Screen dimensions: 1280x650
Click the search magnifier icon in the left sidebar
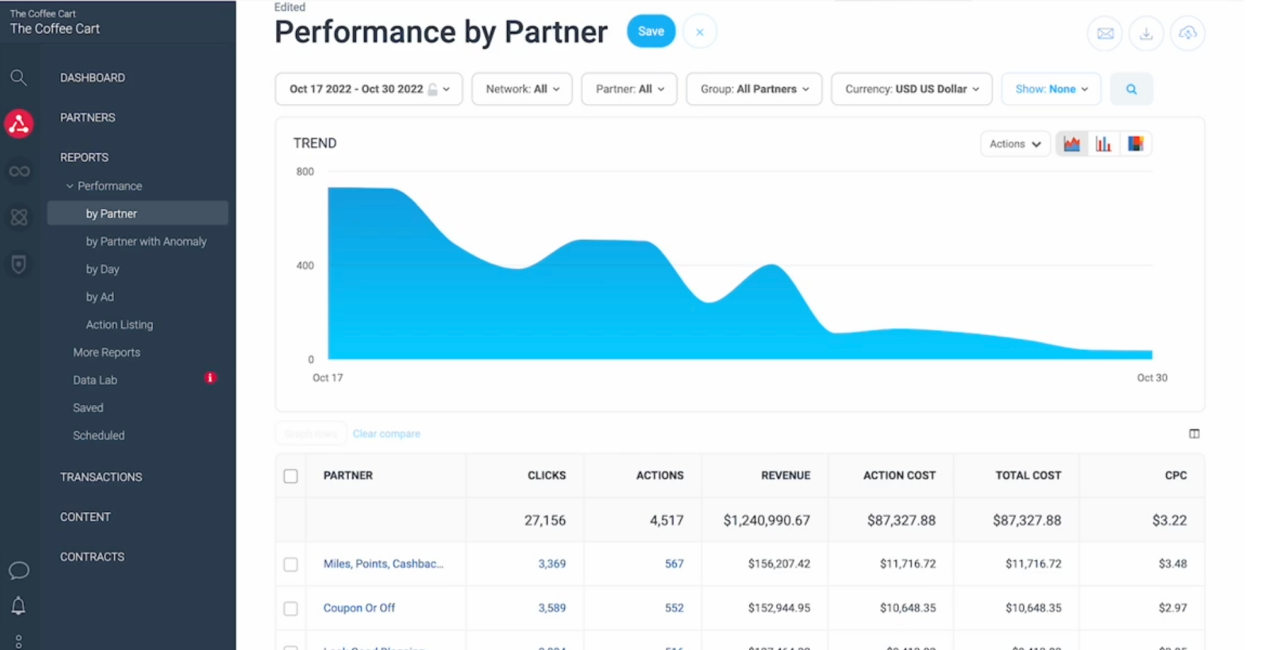click(18, 77)
